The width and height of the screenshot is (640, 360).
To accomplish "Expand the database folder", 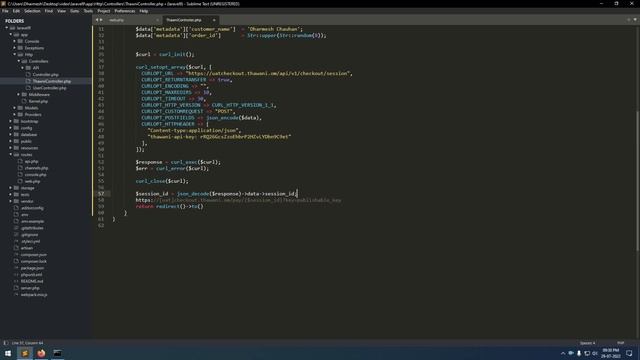I will 11,134.
